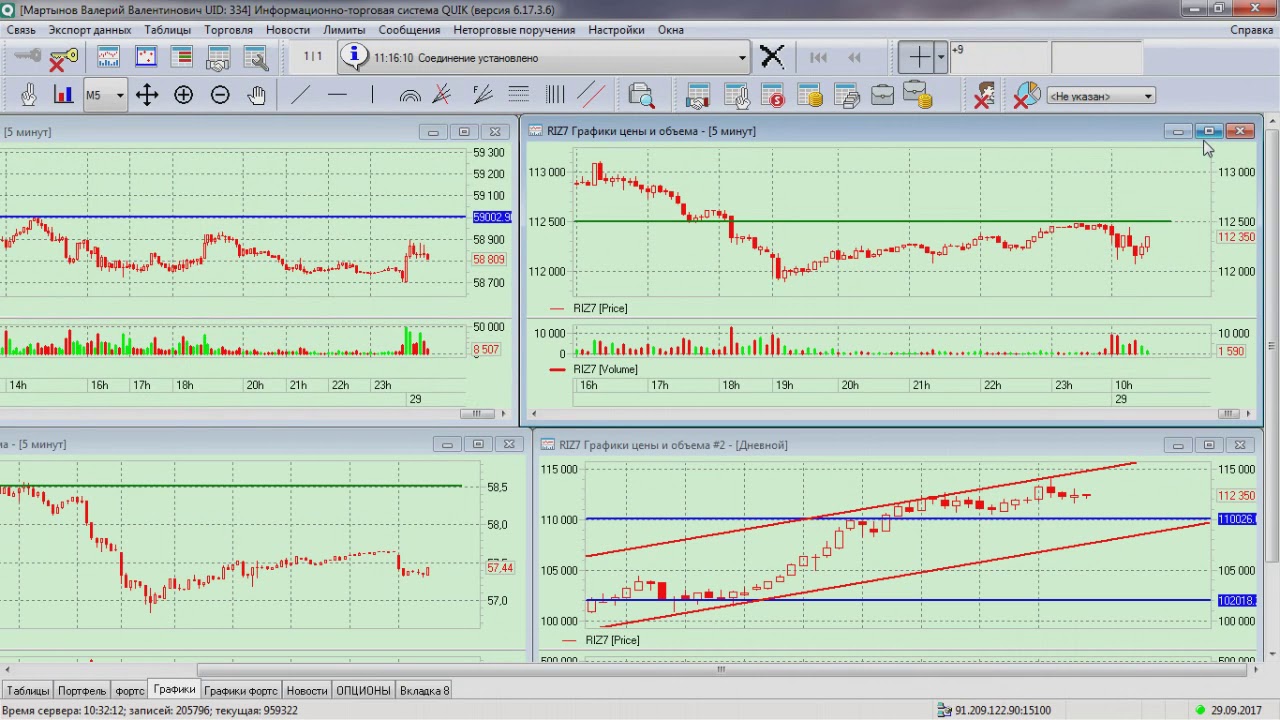Switch to the Таблицы tab
This screenshot has width=1280, height=720.
click(x=28, y=690)
